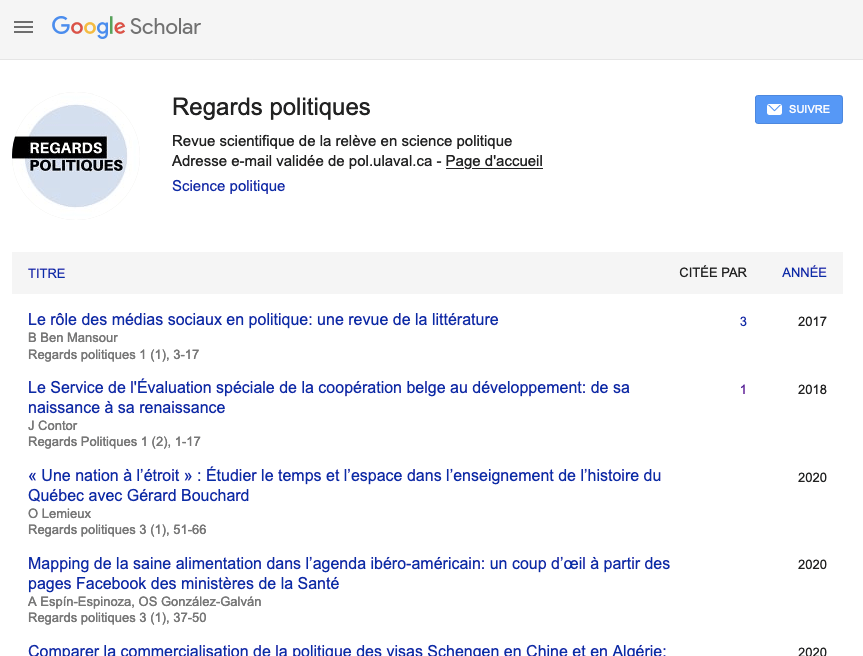The height and width of the screenshot is (656, 863).
Task: Click the SUIVRE follow button
Action: (x=798, y=109)
